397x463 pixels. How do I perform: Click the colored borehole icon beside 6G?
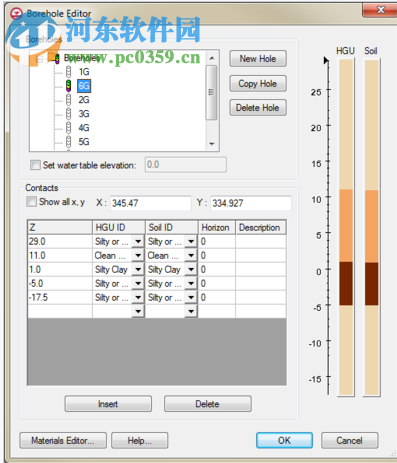tap(69, 86)
